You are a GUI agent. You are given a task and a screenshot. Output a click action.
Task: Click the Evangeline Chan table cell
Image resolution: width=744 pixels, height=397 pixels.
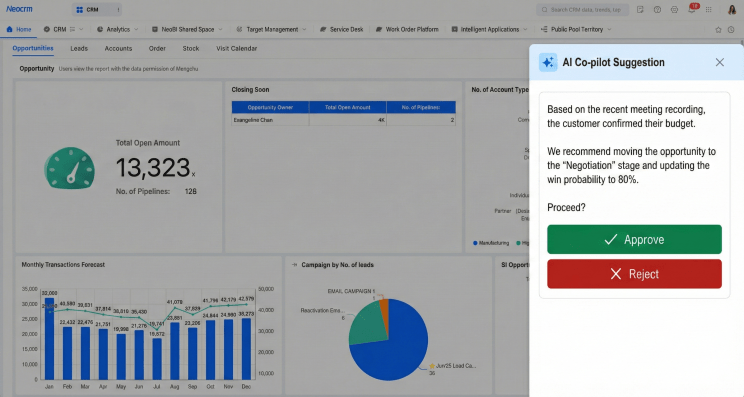click(x=270, y=120)
